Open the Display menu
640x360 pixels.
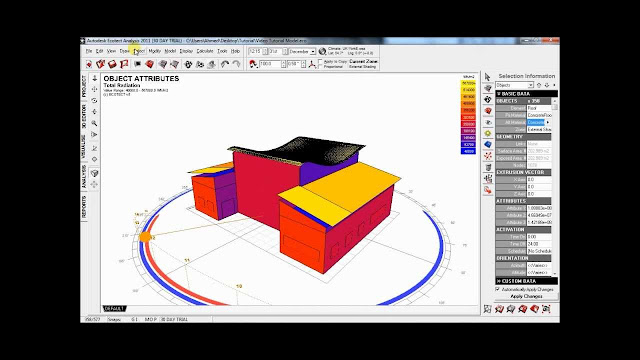coord(186,51)
